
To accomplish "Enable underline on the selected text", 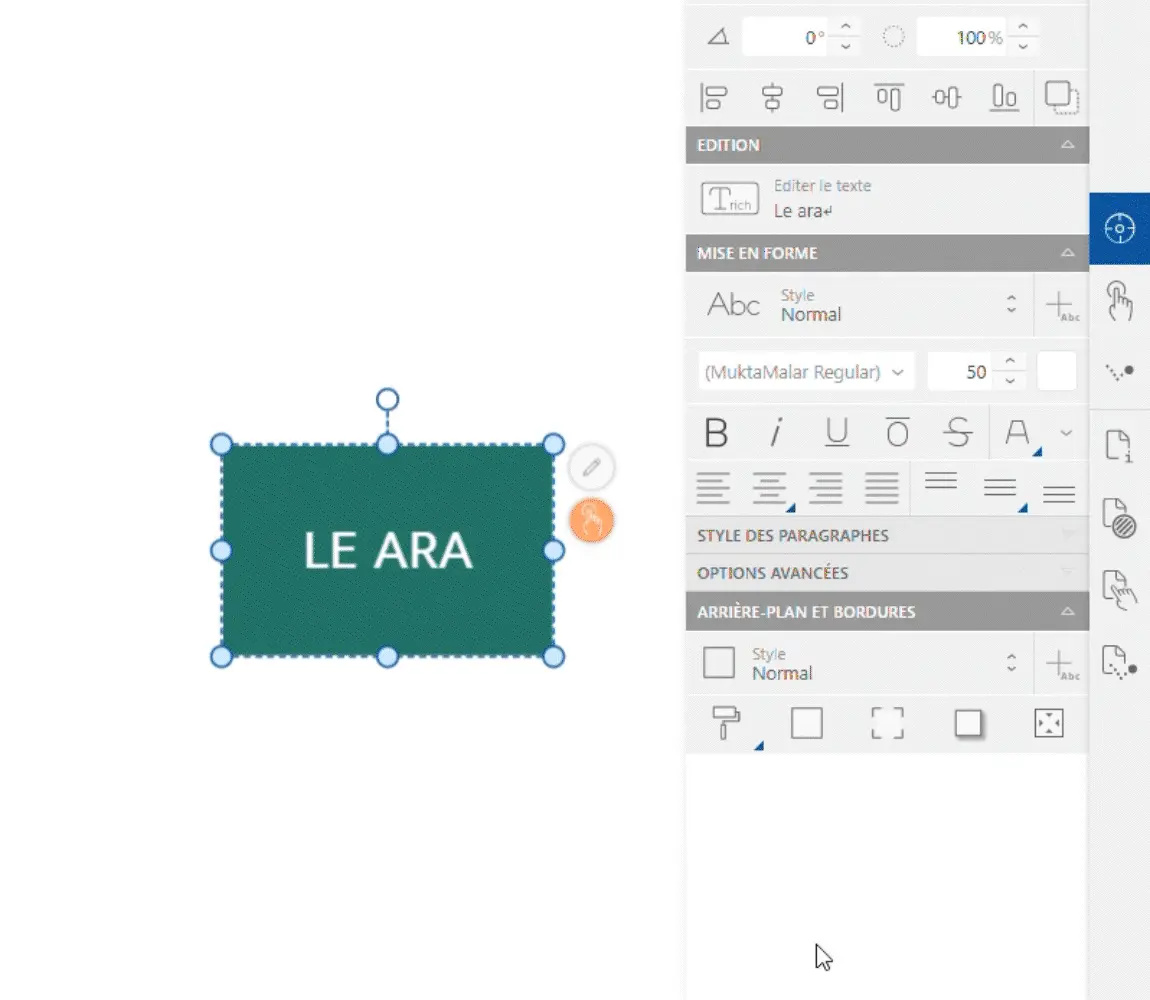I will pos(836,432).
